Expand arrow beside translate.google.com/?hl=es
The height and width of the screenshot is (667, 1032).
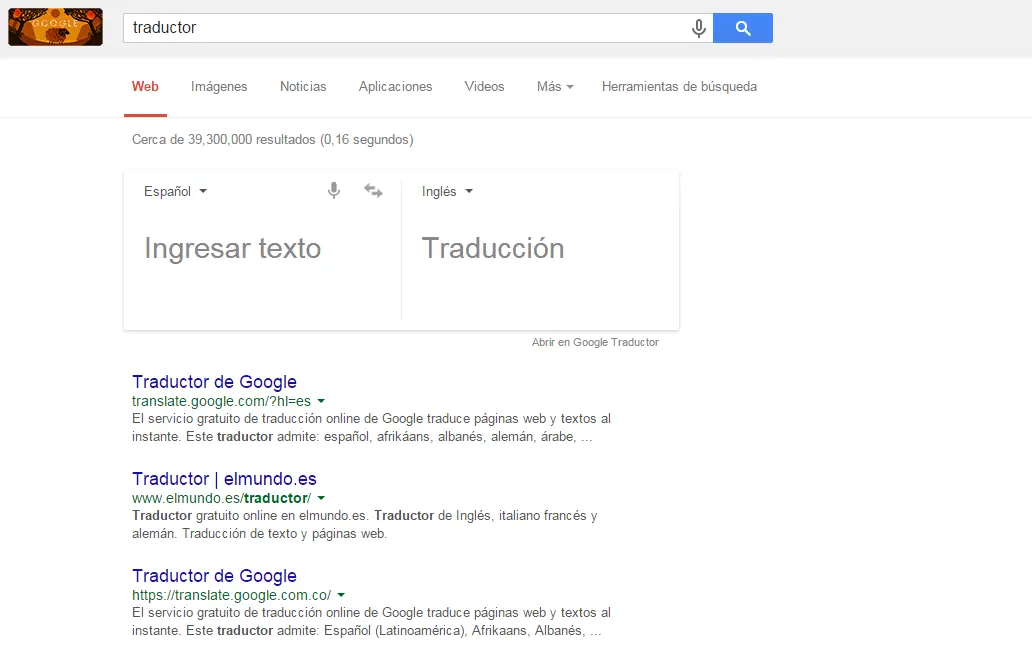point(321,401)
